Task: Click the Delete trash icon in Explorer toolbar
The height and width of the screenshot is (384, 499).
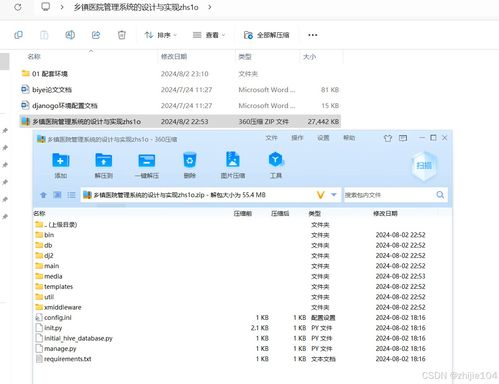Action: click(x=122, y=35)
